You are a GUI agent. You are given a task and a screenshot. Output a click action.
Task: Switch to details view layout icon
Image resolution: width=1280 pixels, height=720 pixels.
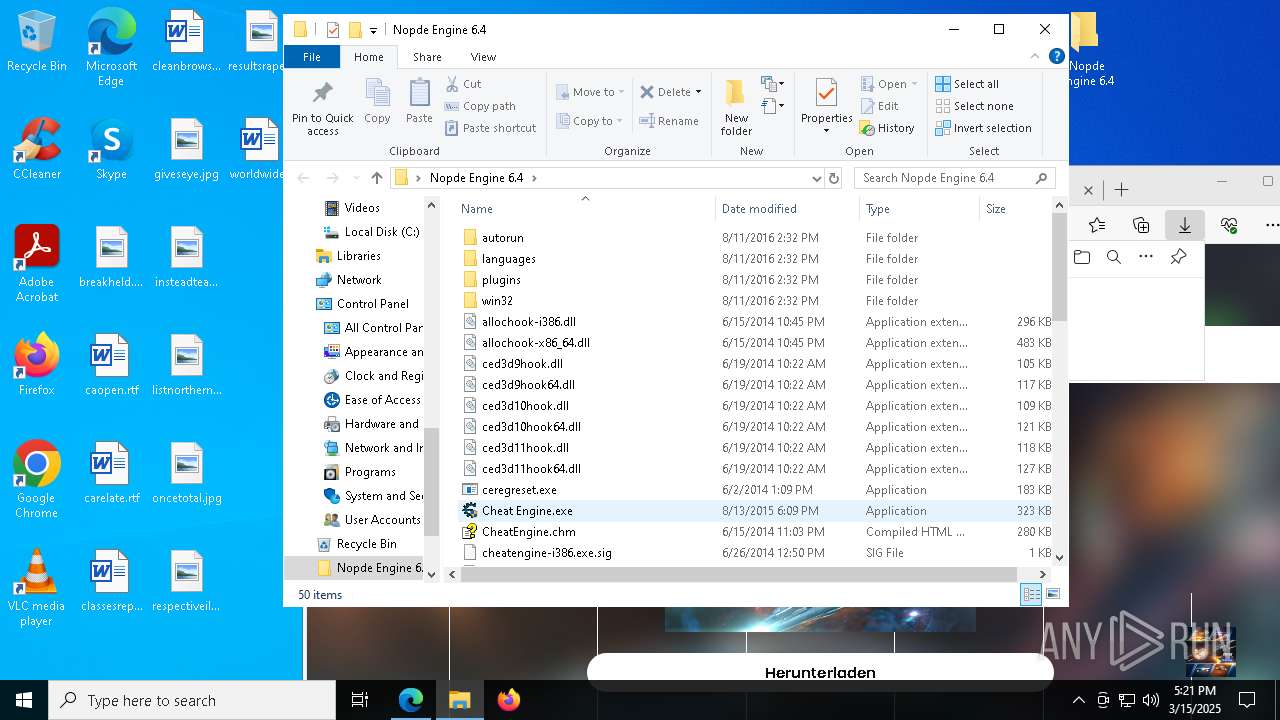pyautogui.click(x=1031, y=595)
